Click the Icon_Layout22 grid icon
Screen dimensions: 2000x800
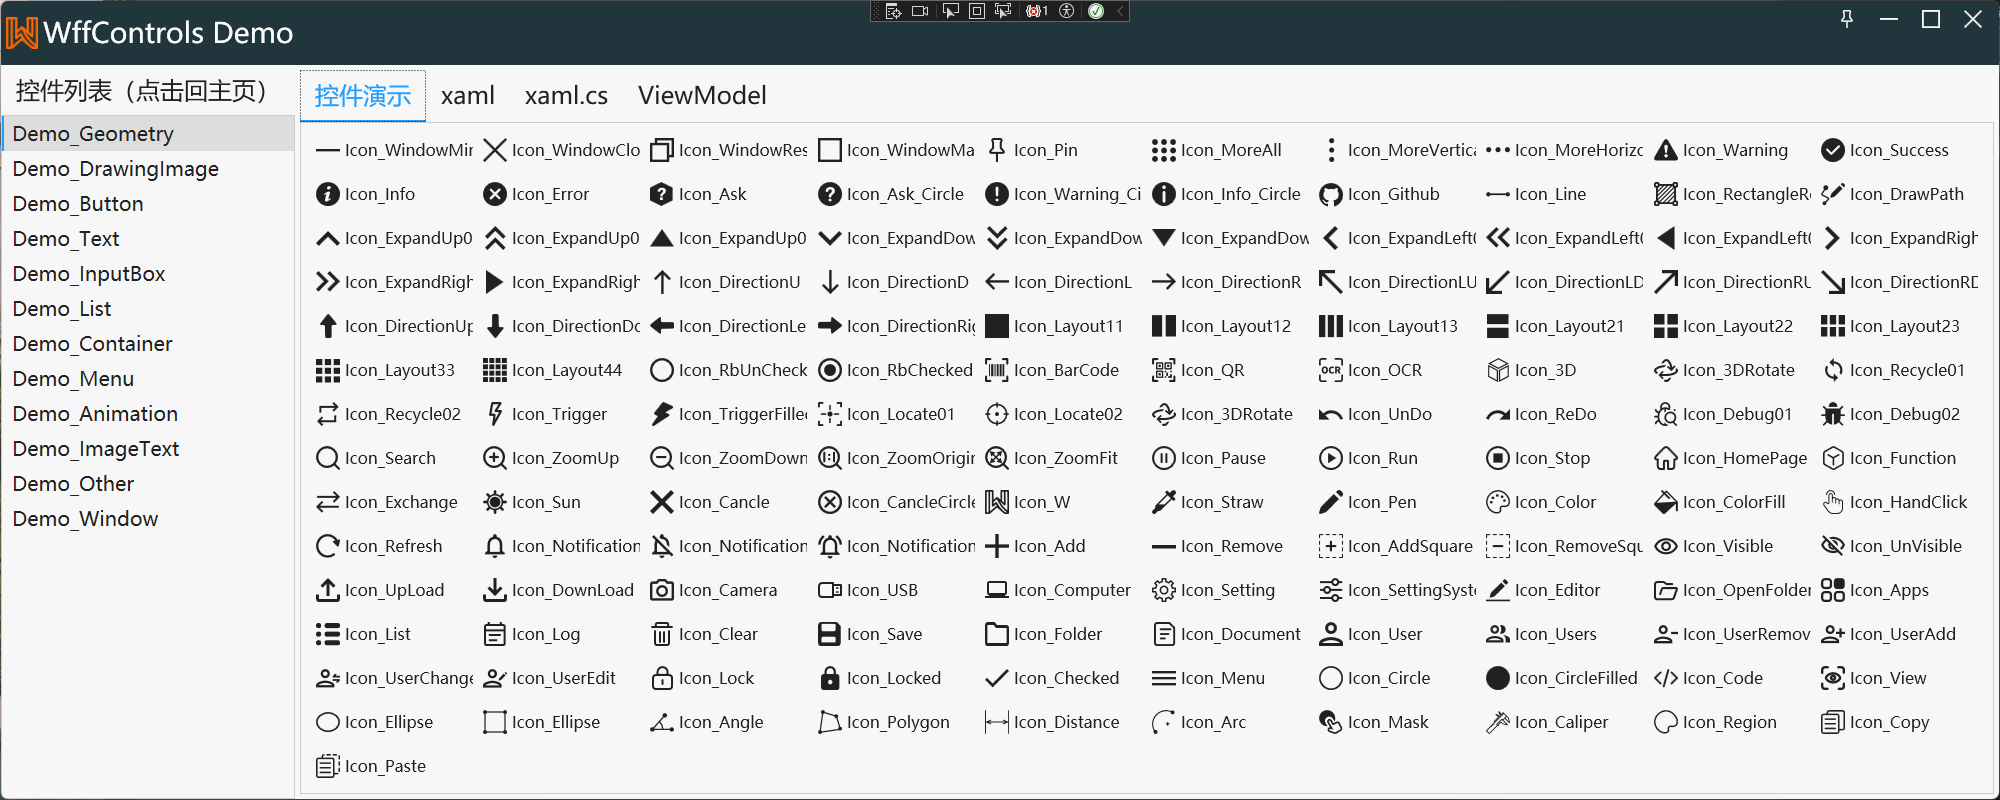1665,326
